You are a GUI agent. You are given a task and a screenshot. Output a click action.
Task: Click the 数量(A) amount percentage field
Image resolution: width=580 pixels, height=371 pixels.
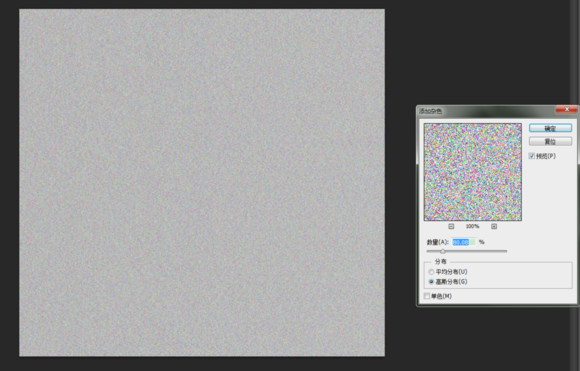[x=464, y=242]
